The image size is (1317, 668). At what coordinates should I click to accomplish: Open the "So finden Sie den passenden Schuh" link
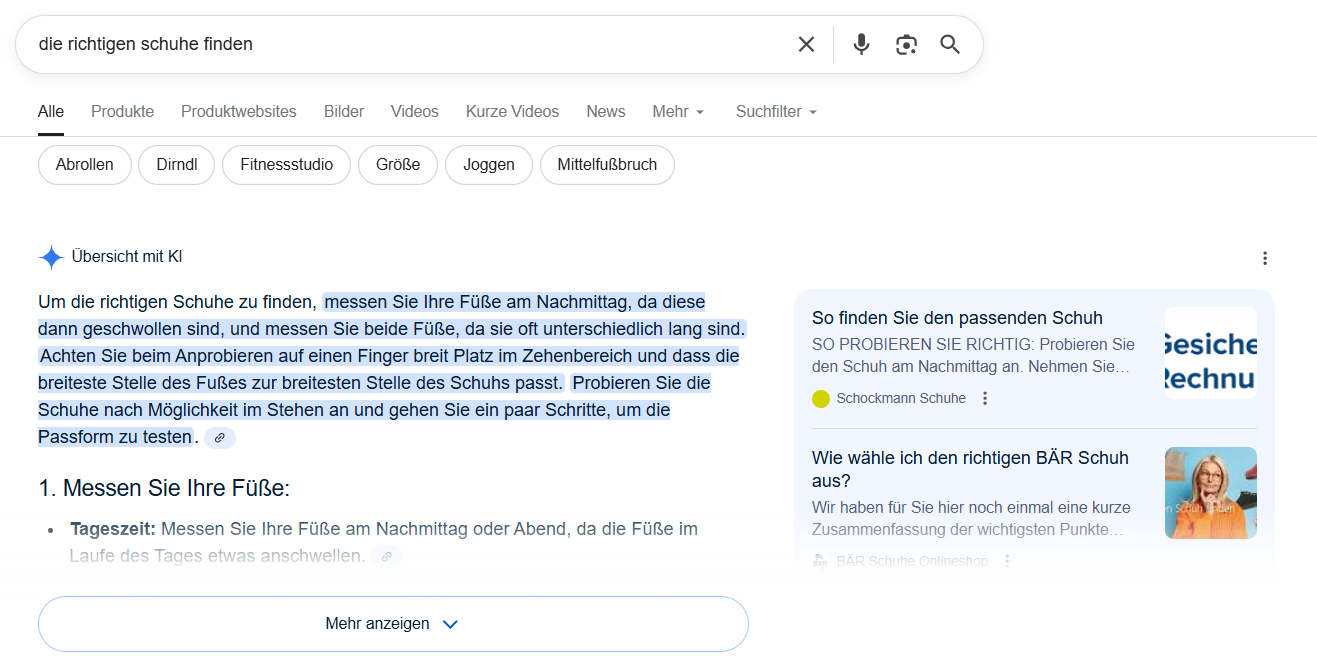pos(957,318)
